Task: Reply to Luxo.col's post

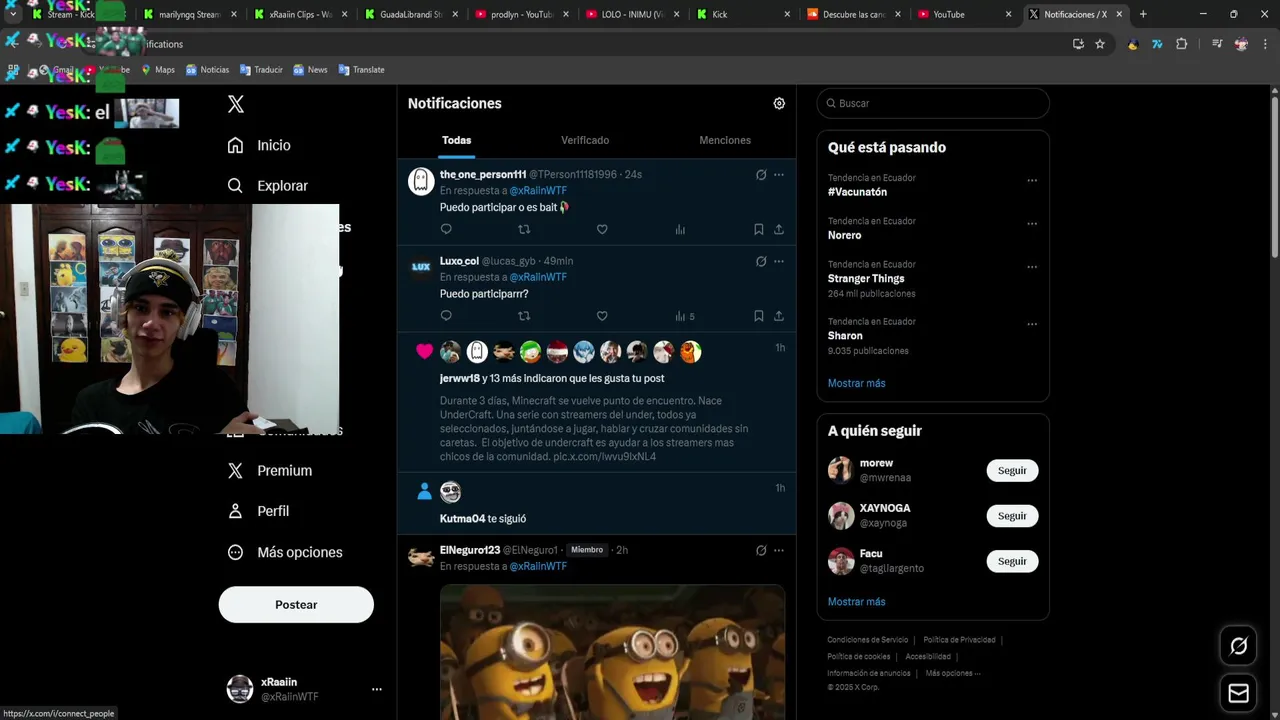Action: (x=446, y=316)
